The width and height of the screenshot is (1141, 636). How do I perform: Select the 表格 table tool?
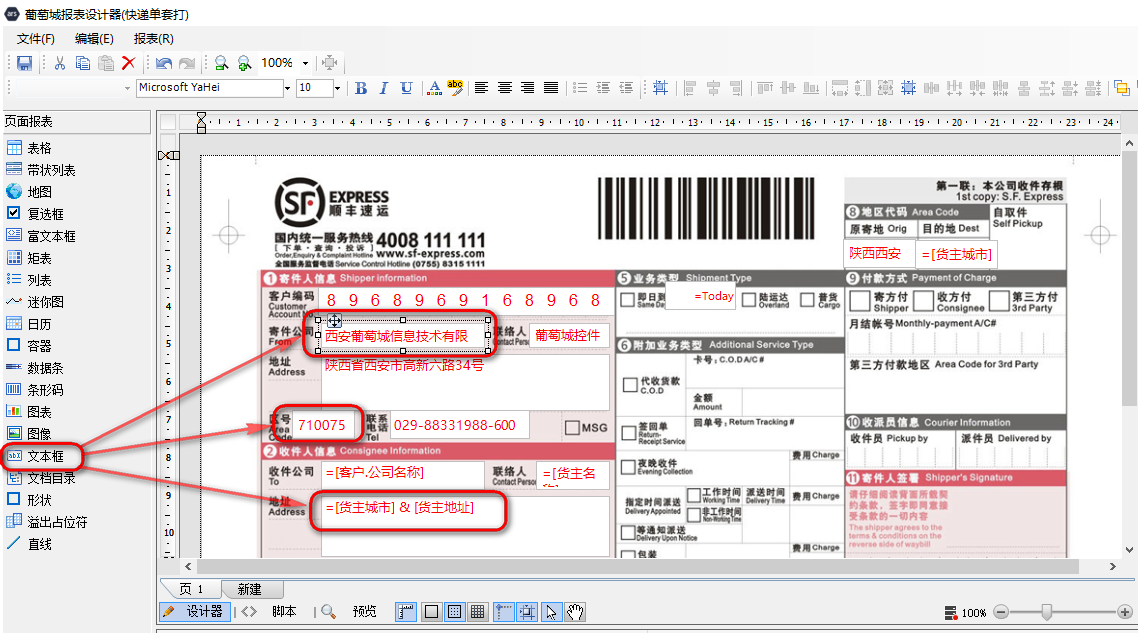[x=30, y=148]
